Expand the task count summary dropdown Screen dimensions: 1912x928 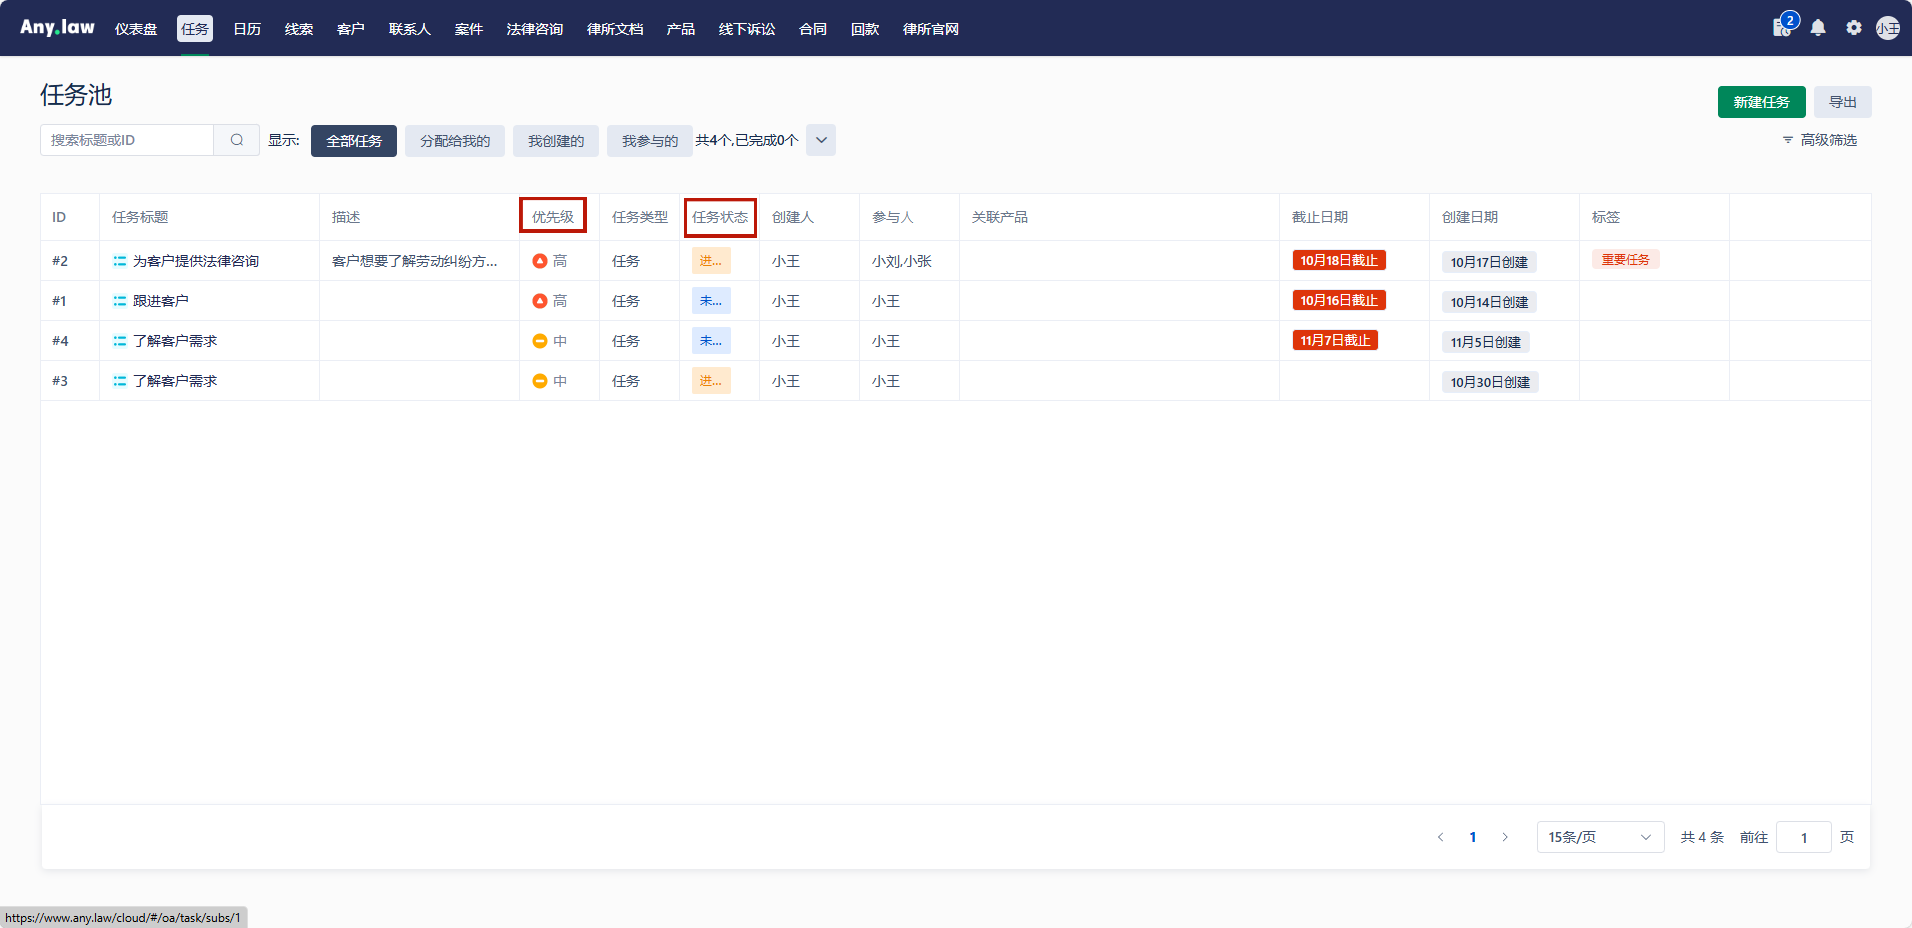(821, 140)
